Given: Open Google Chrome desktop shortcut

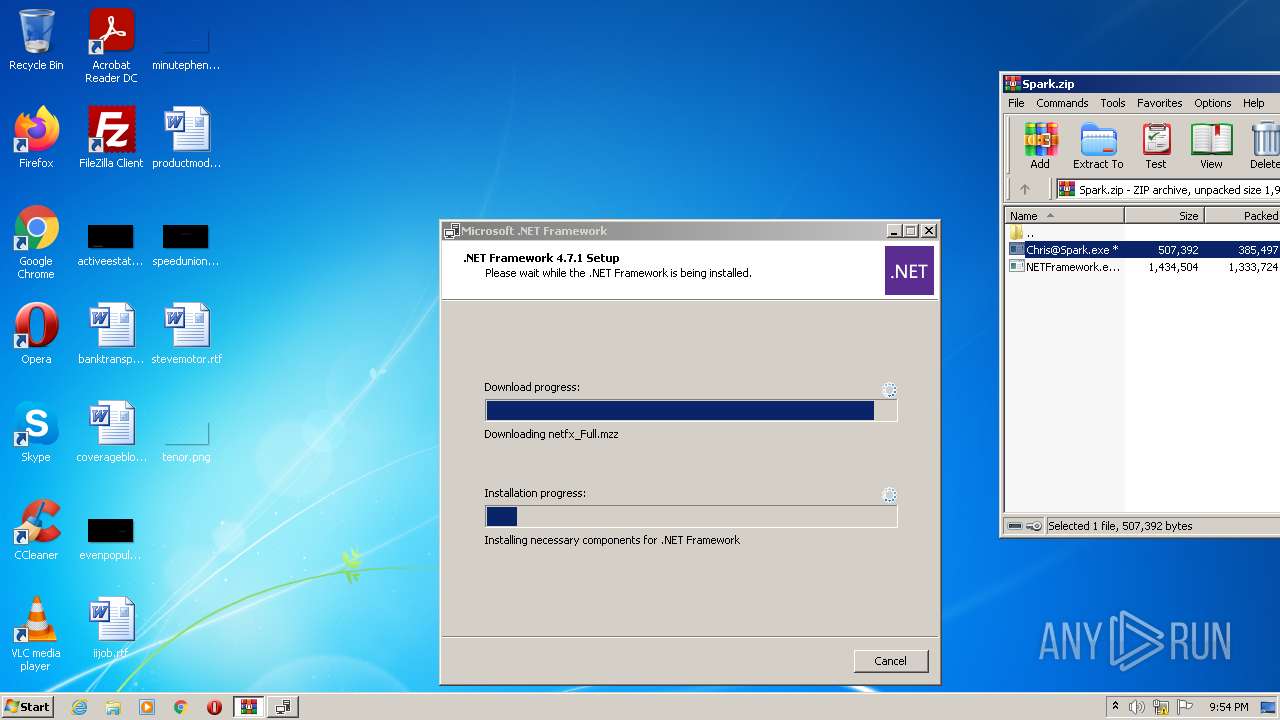Looking at the screenshot, I should click(x=36, y=242).
